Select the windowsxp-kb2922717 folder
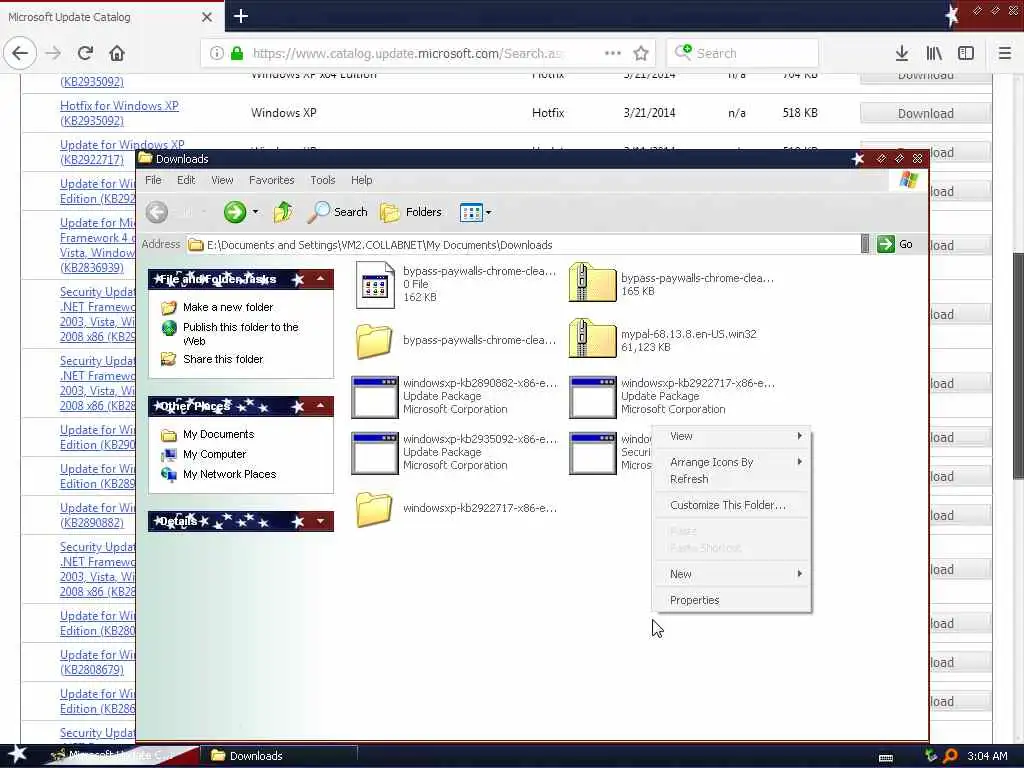Image resolution: width=1024 pixels, height=768 pixels. point(456,508)
